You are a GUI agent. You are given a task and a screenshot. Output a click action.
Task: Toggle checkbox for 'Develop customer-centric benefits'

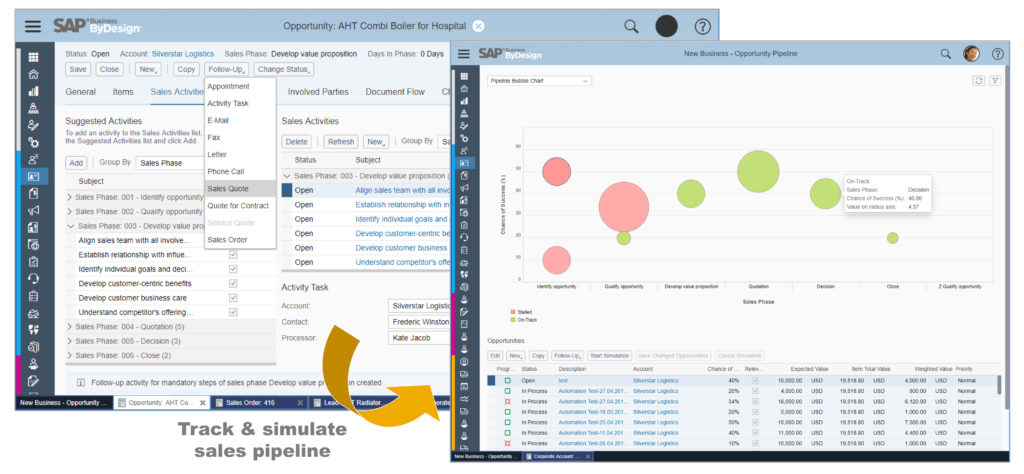233,283
